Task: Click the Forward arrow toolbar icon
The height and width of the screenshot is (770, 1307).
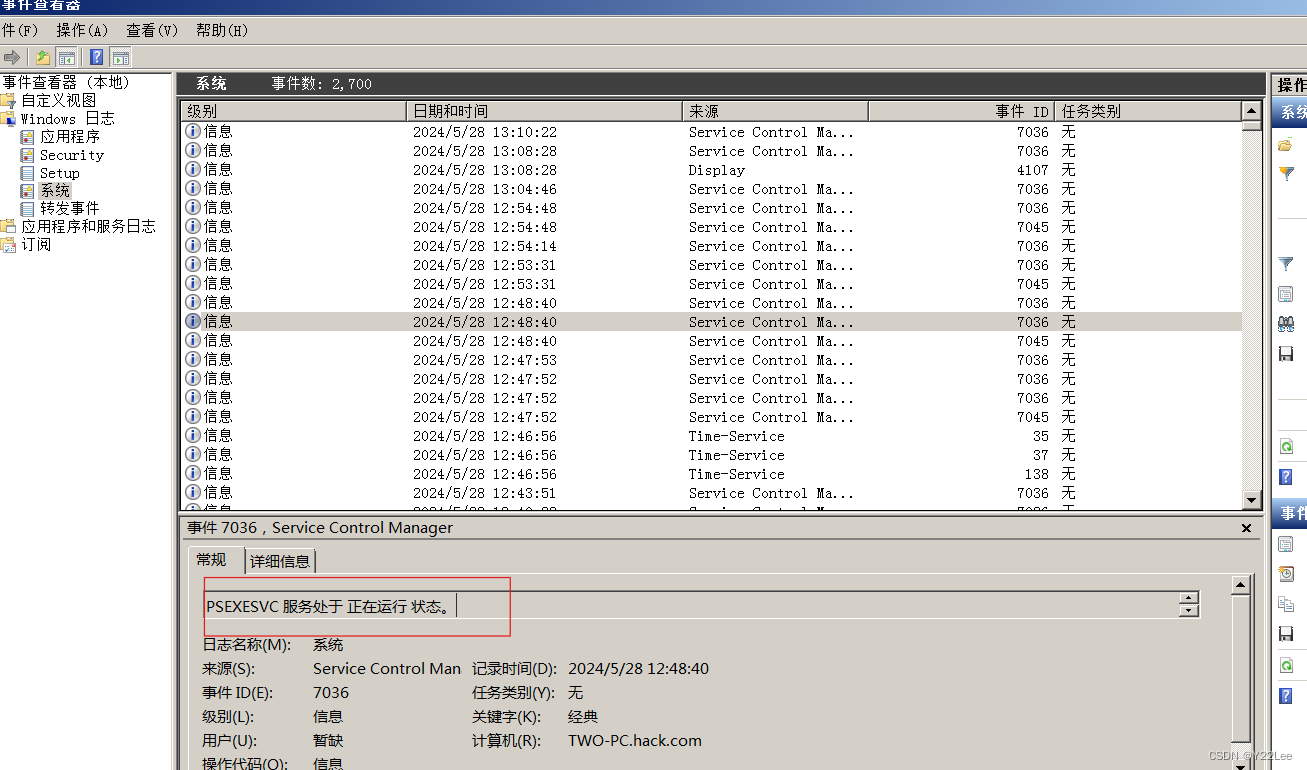Action: (12, 57)
